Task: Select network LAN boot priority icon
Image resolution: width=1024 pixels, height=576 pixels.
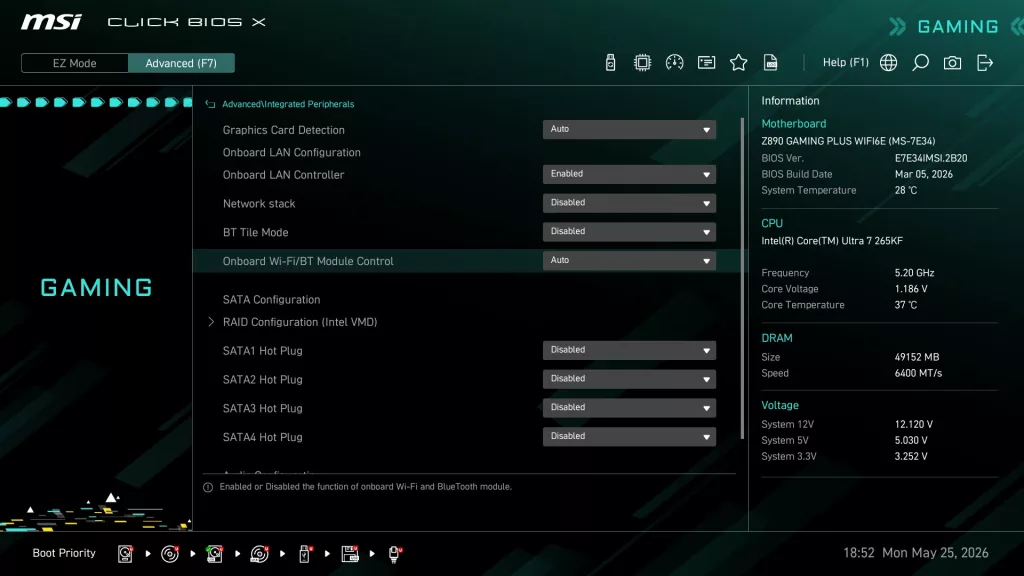Action: [394, 554]
